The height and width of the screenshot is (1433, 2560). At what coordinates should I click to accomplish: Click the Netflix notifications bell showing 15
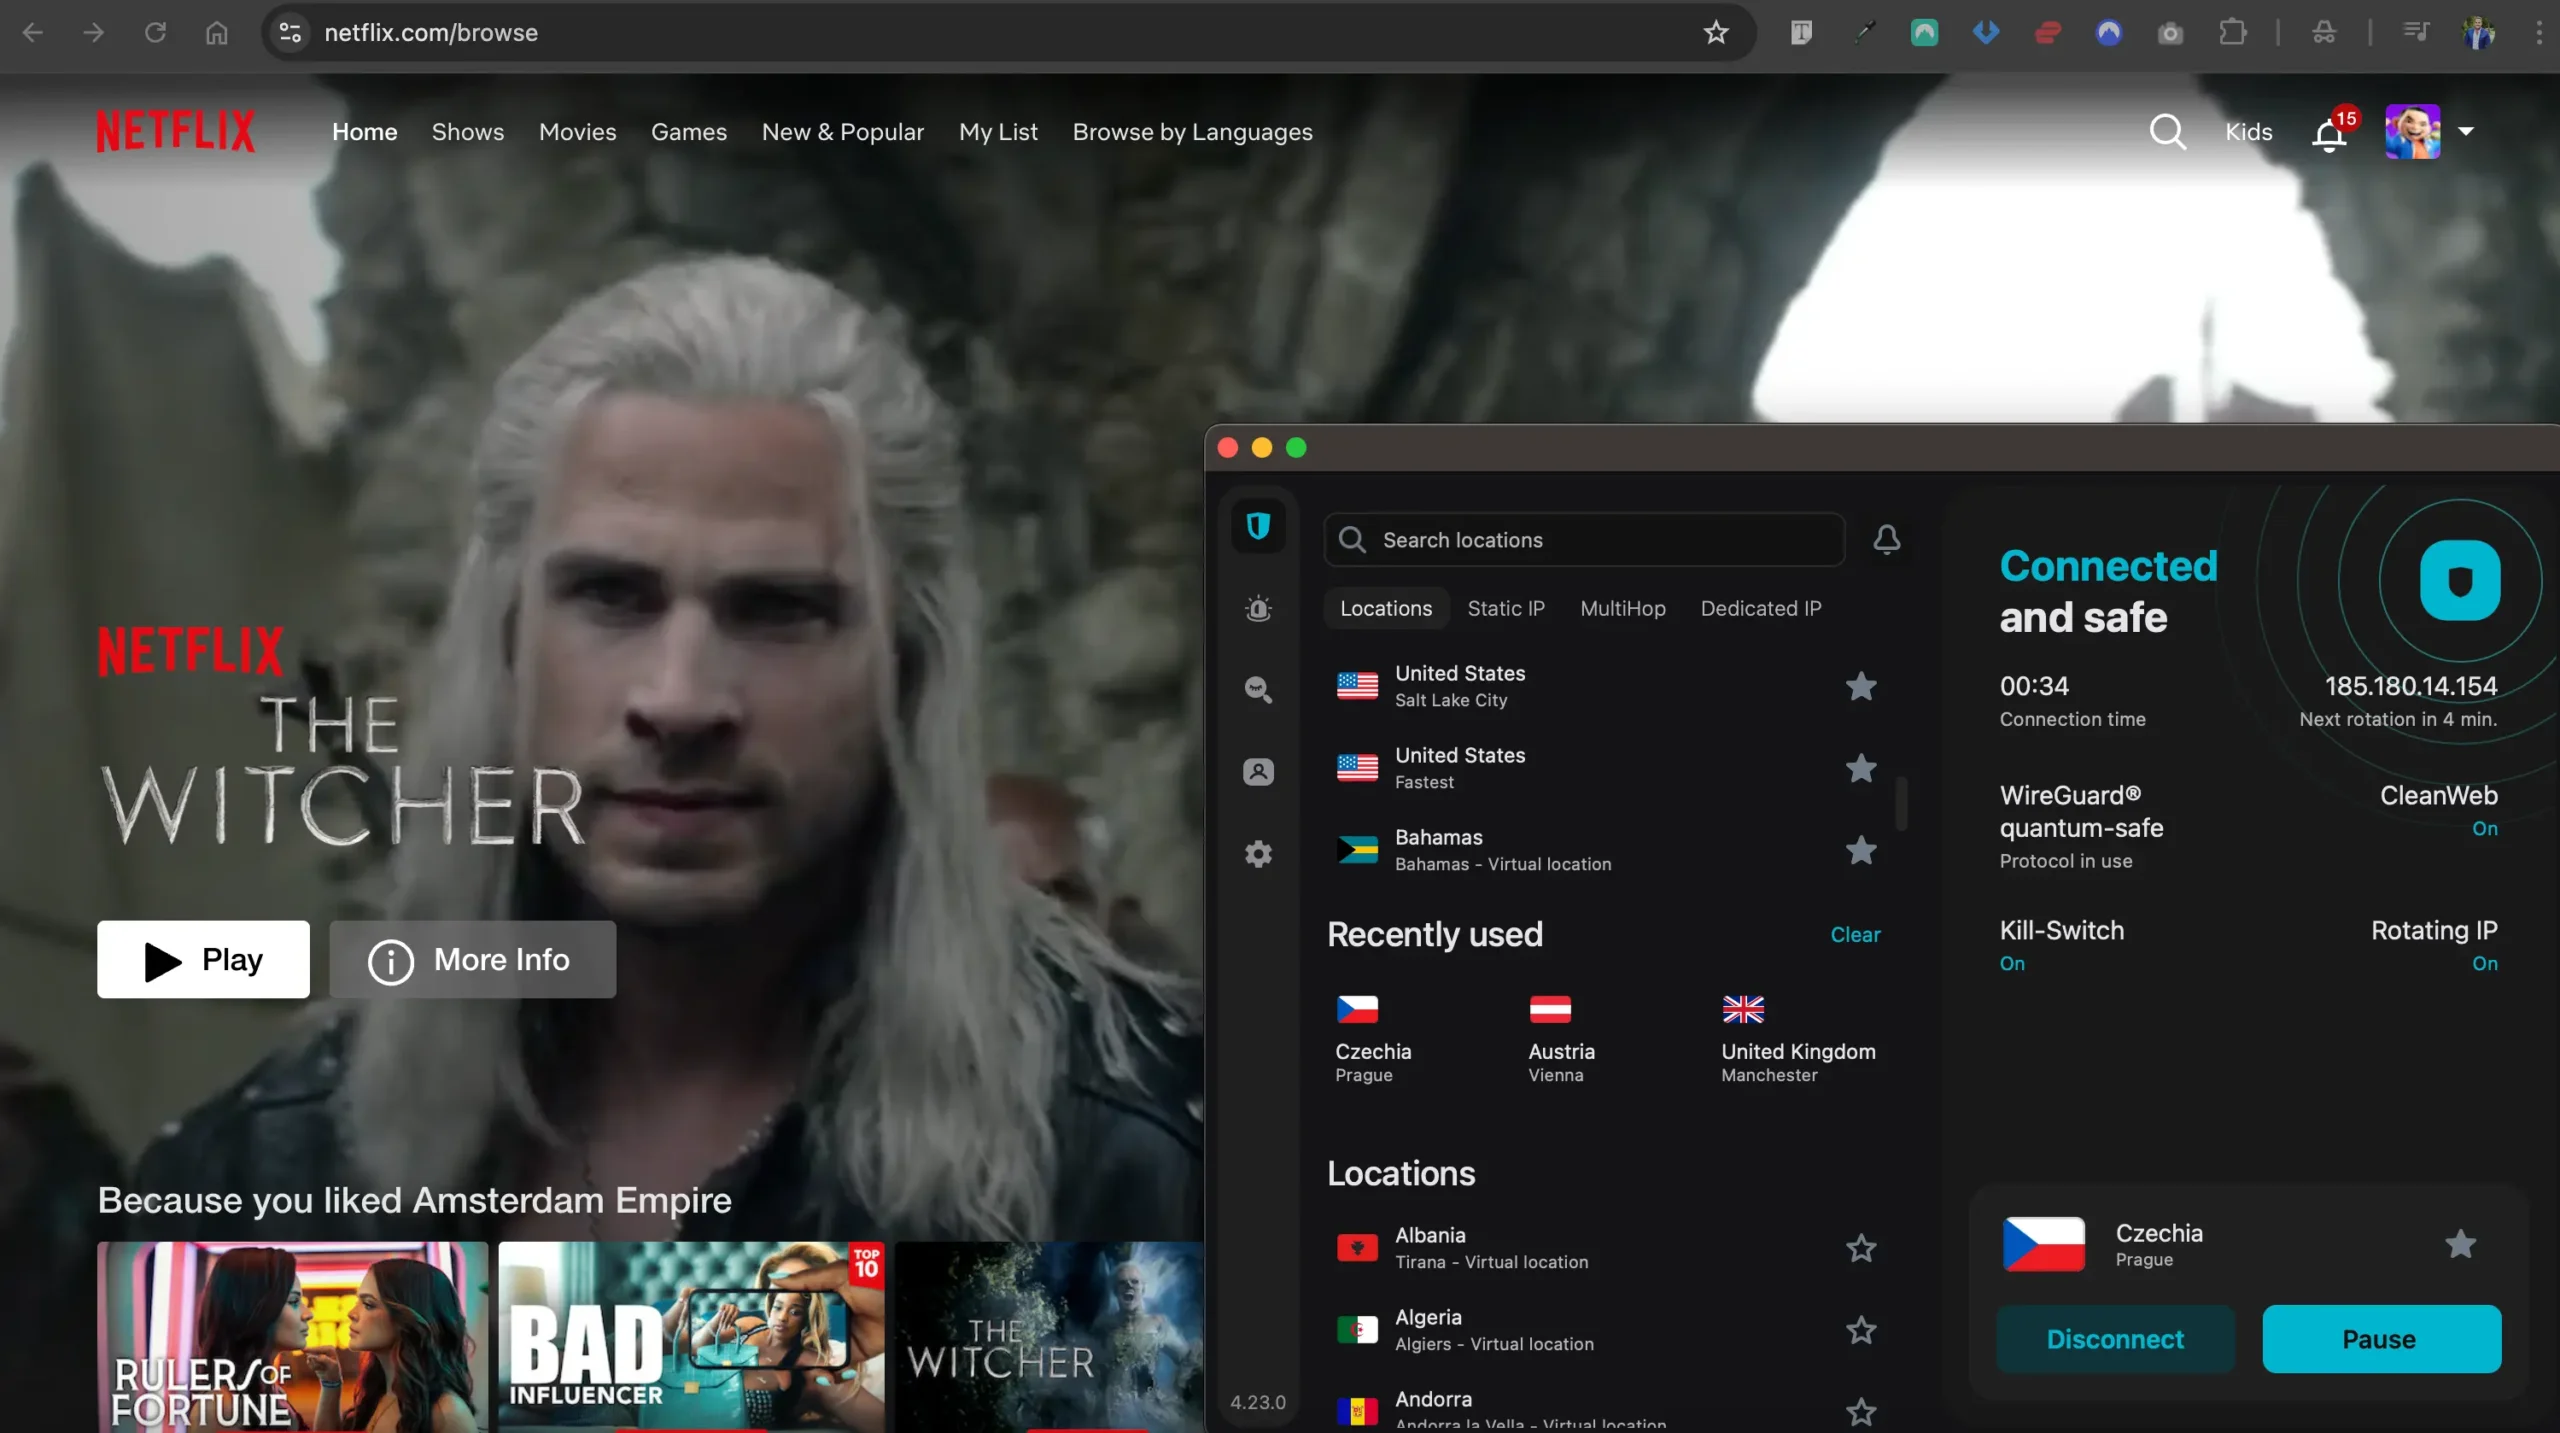tap(2328, 131)
